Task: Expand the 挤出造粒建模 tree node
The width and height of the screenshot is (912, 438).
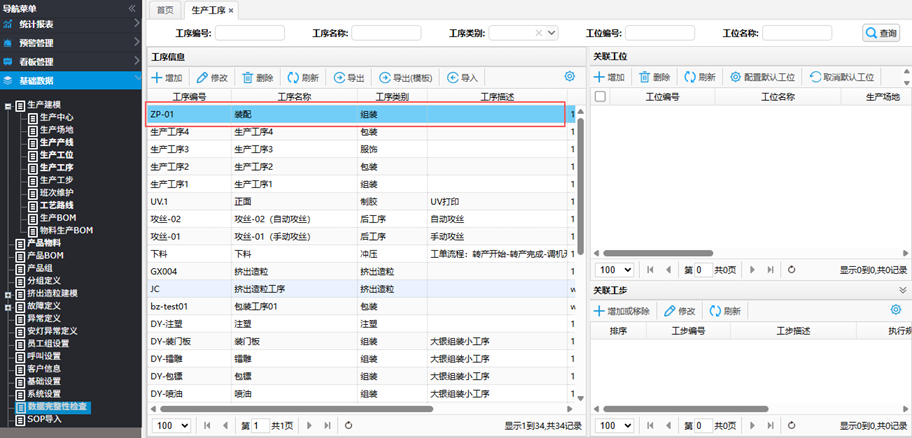Action: tap(8, 294)
